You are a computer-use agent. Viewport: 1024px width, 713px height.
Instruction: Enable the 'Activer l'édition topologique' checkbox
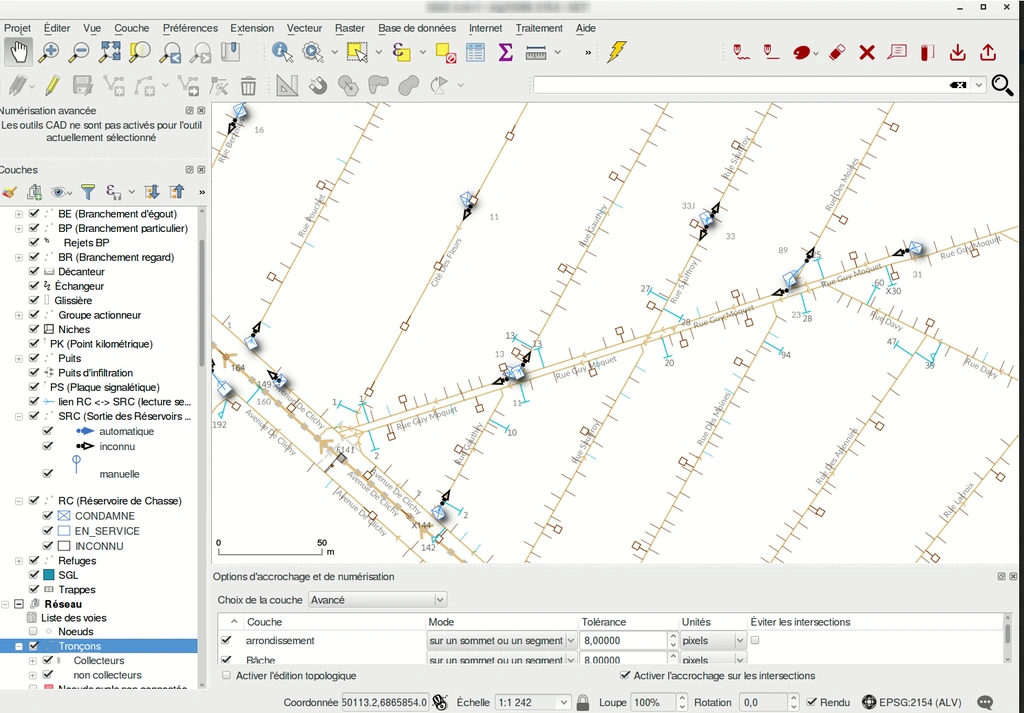(227, 676)
